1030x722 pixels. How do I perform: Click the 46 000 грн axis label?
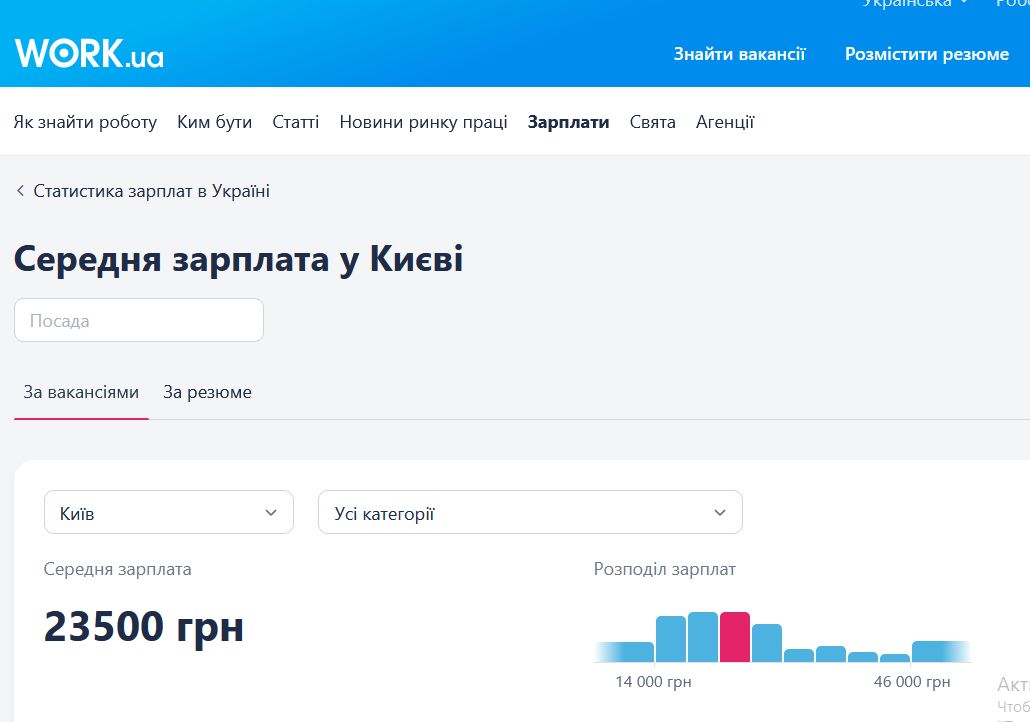(x=912, y=682)
